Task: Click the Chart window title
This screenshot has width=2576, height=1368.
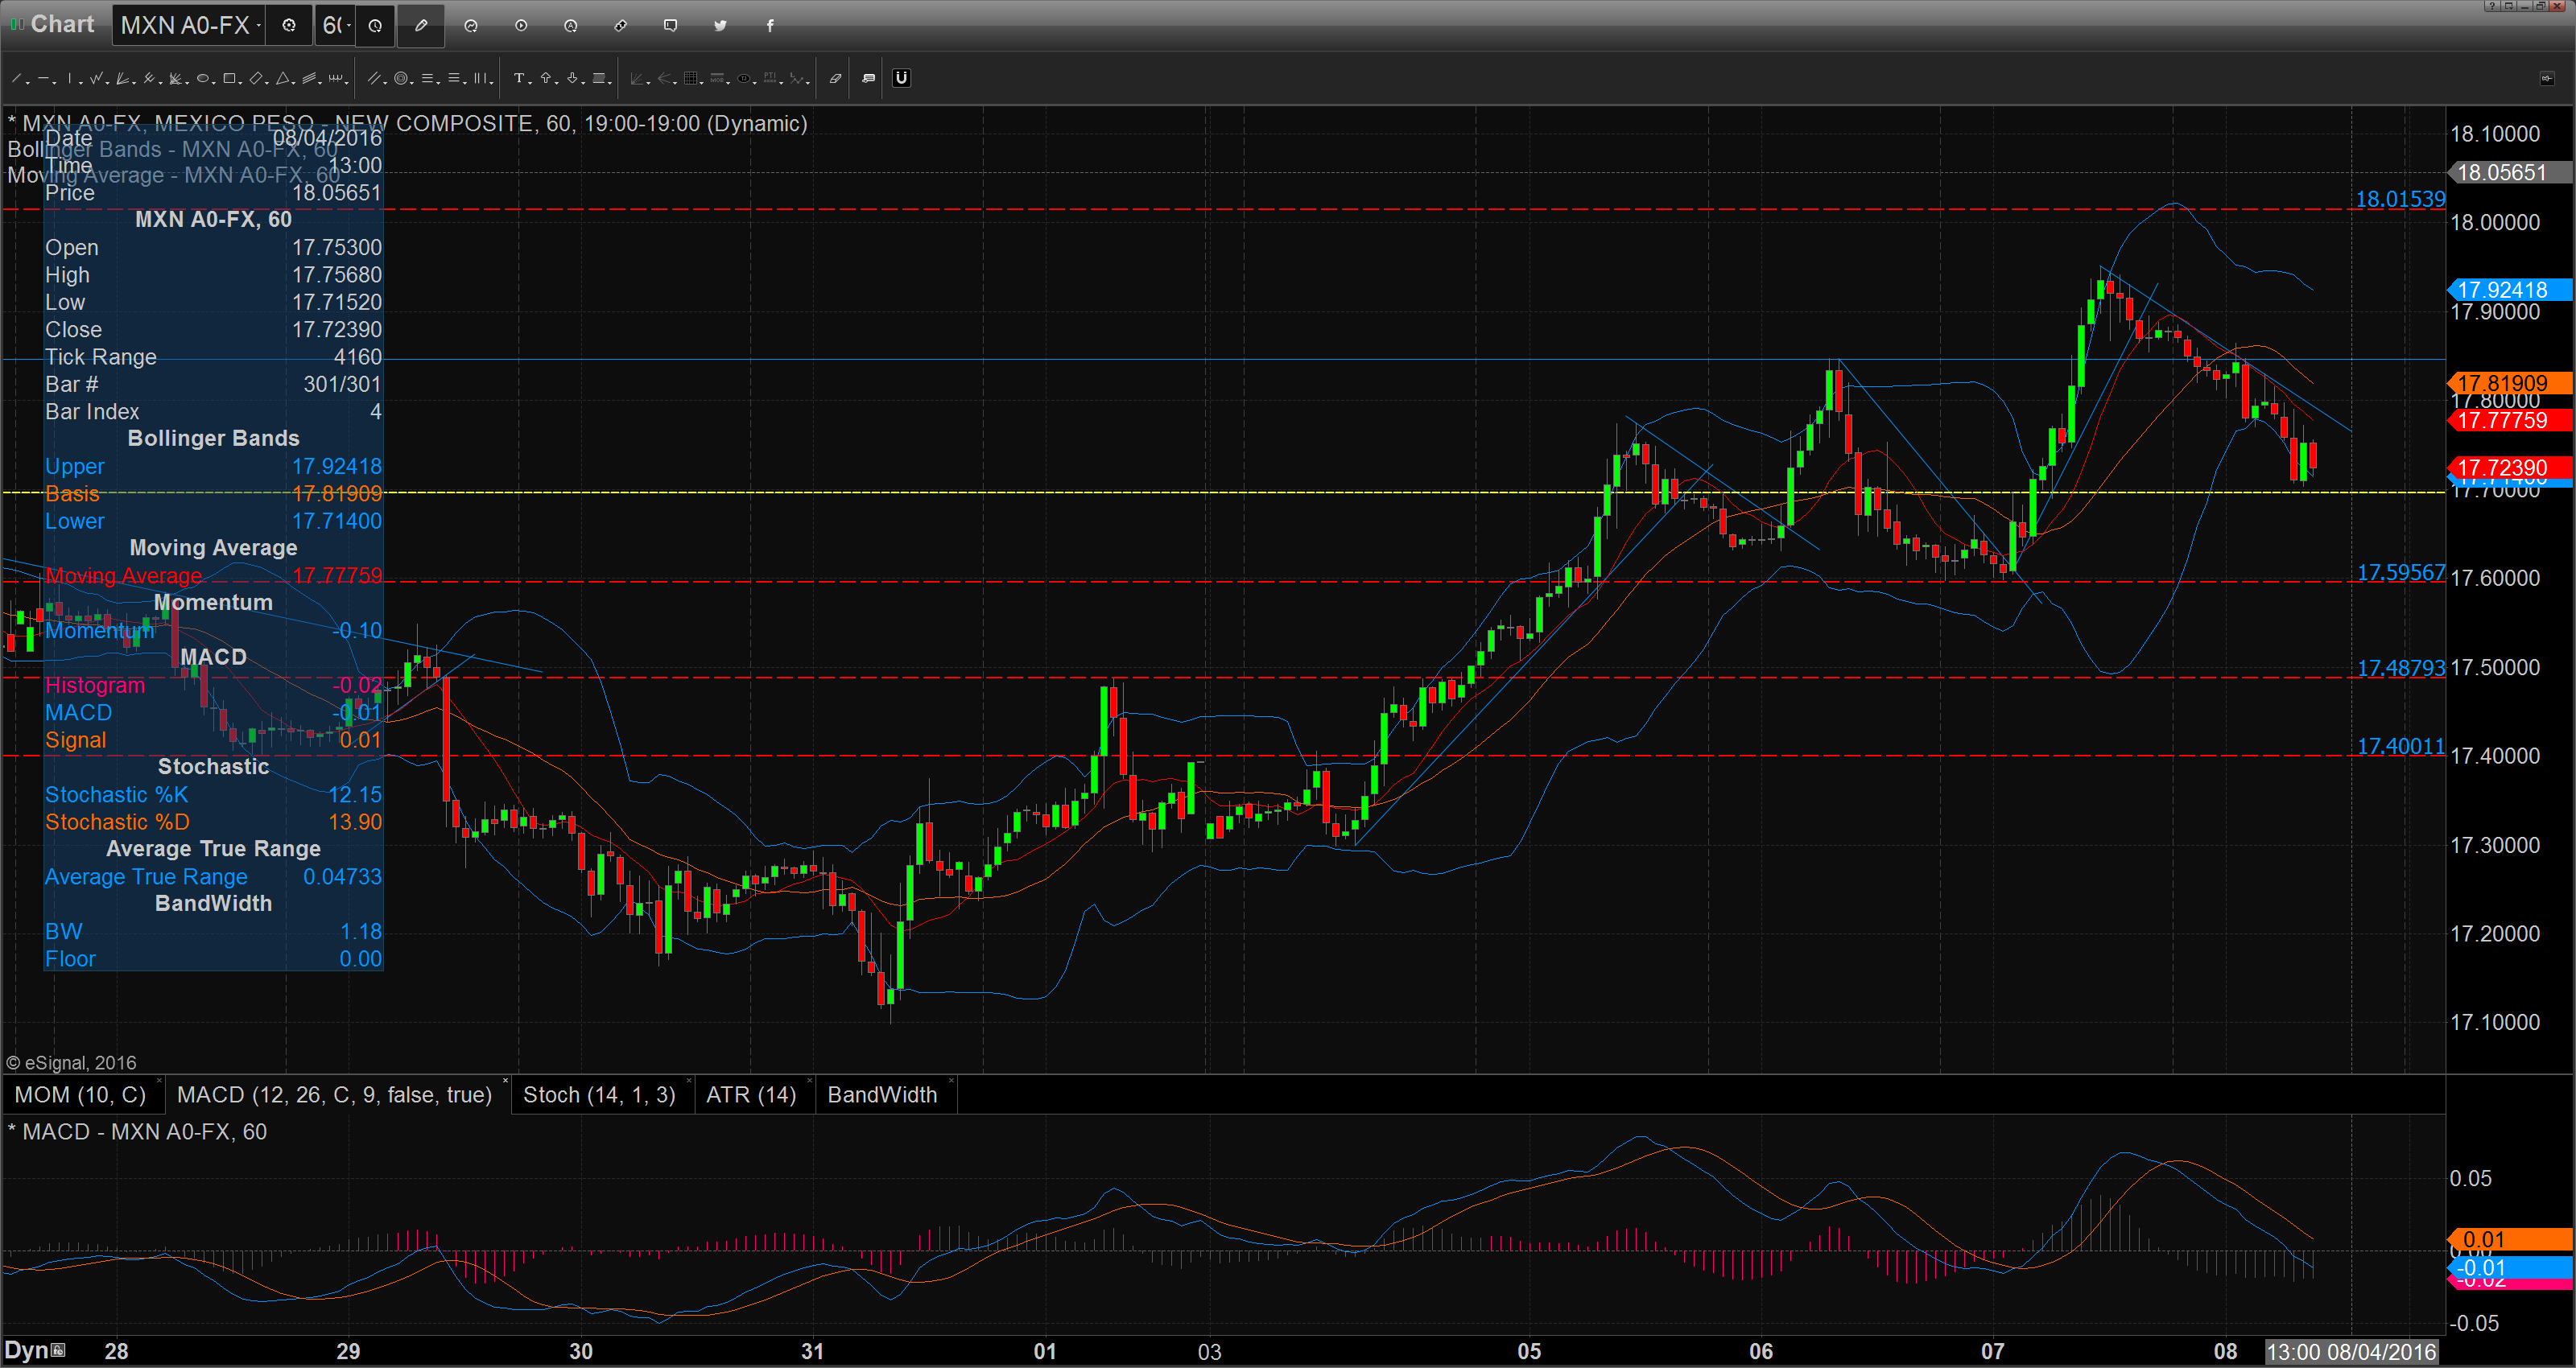Action: tap(62, 24)
